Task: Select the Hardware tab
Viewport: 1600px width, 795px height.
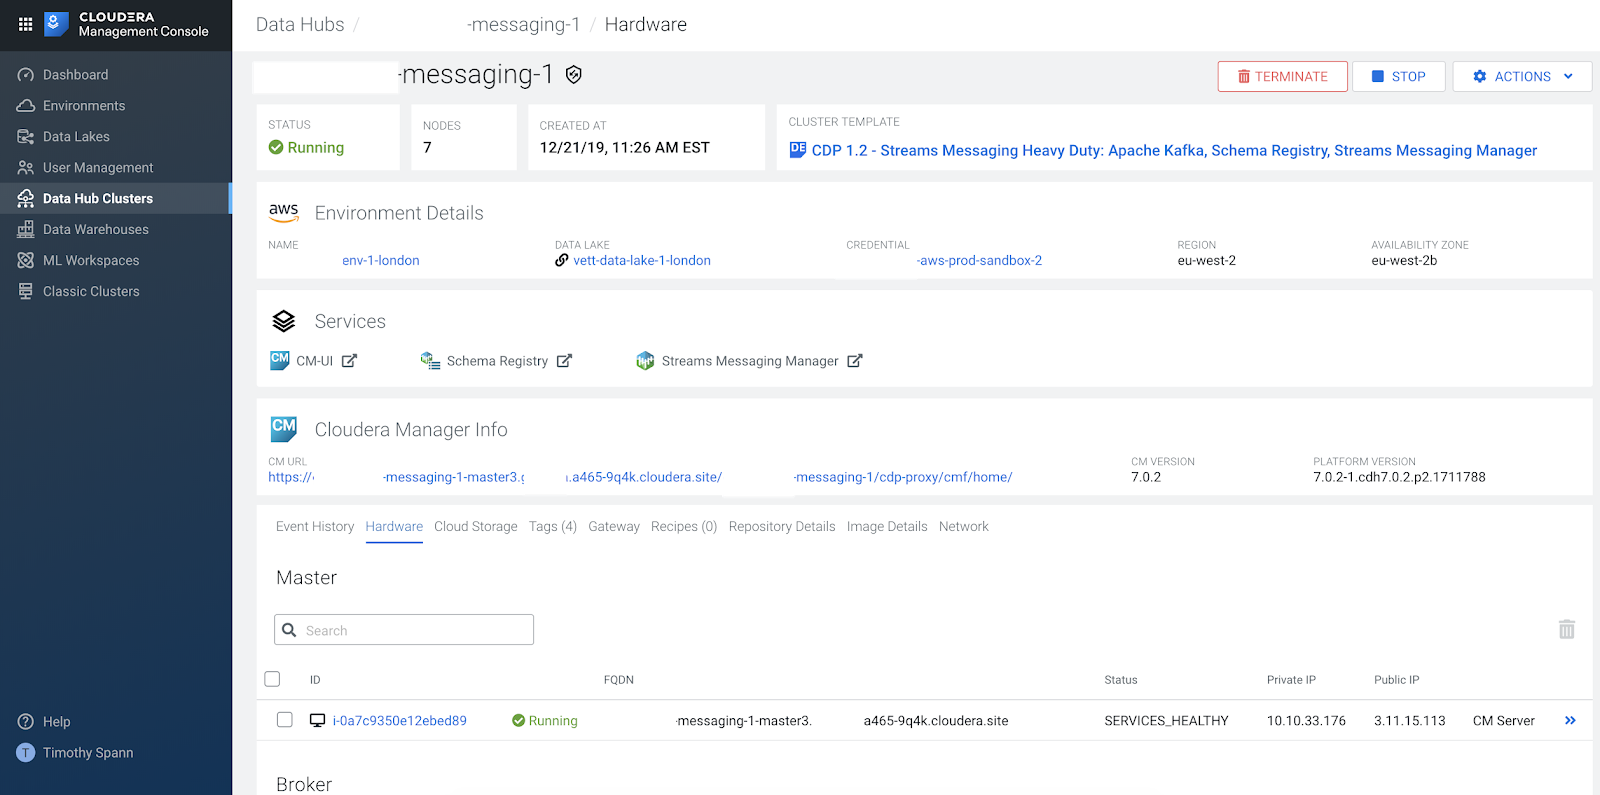Action: tap(394, 527)
